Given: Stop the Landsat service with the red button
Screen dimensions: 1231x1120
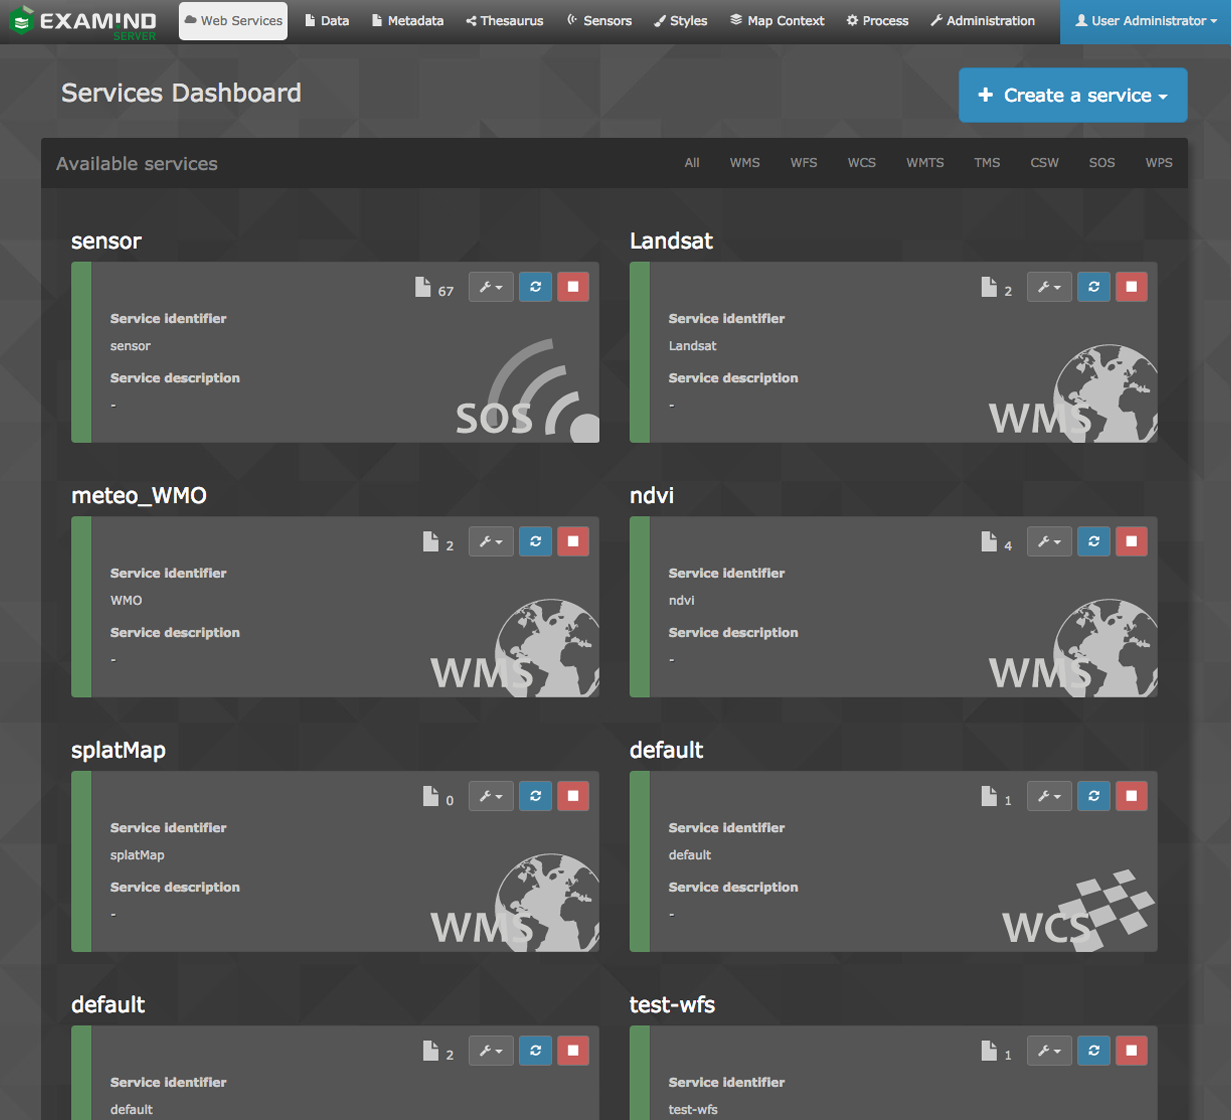Looking at the screenshot, I should pyautogui.click(x=1131, y=287).
